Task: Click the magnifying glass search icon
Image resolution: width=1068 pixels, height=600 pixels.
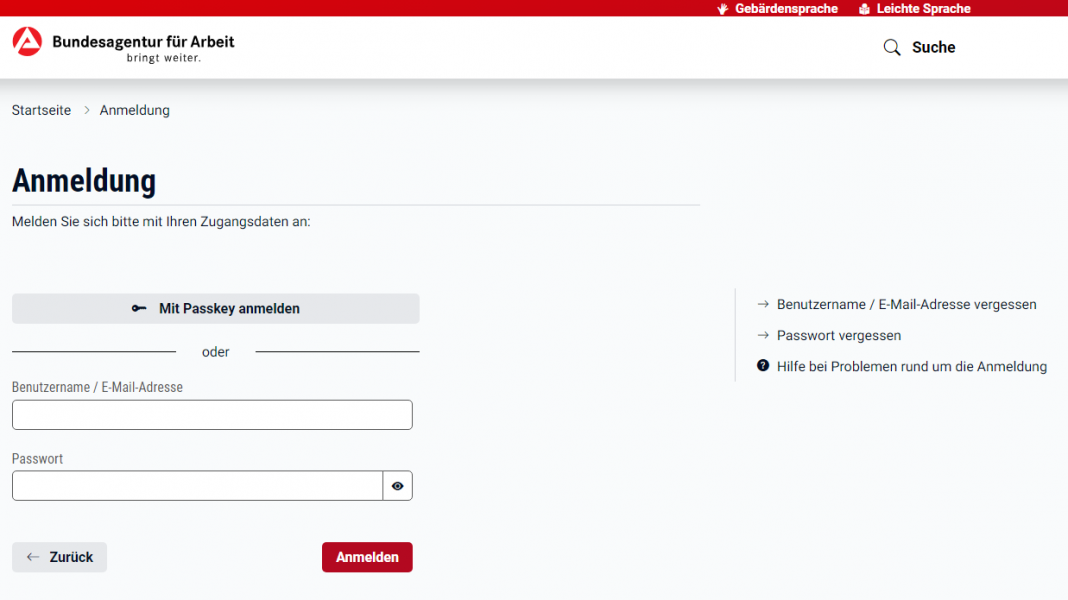Action: 892,47
